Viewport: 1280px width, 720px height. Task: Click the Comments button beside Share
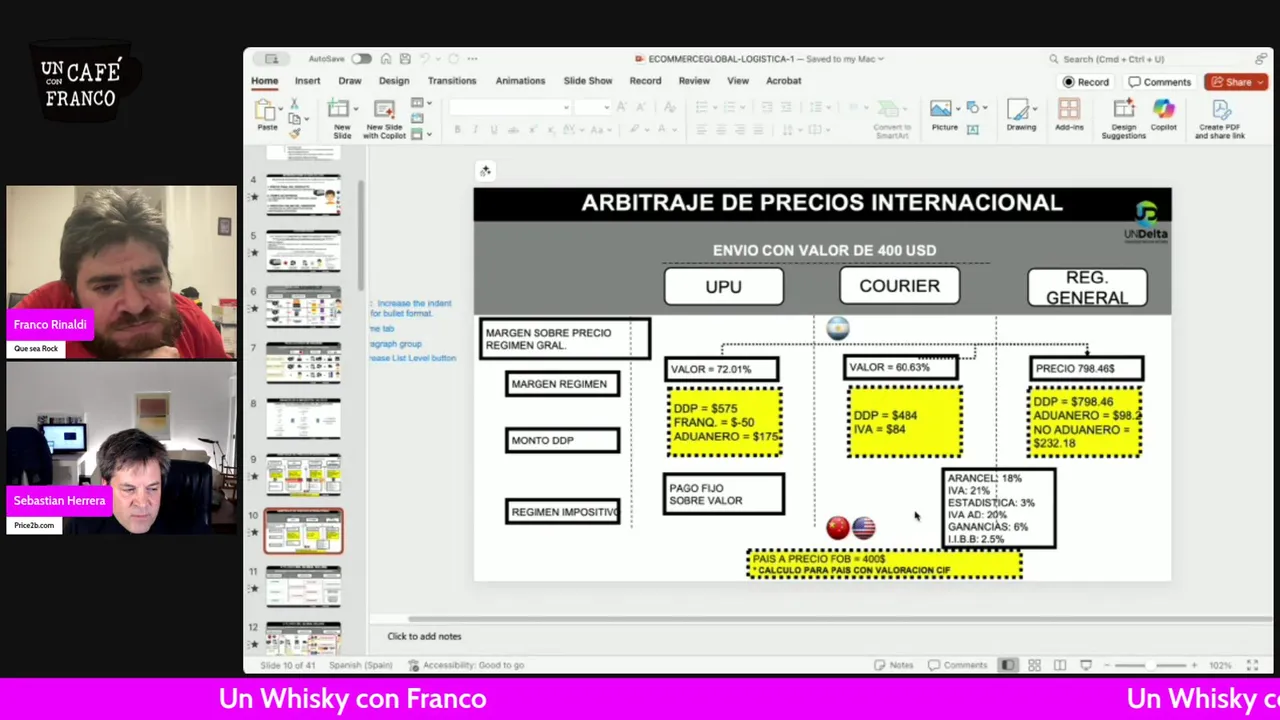pyautogui.click(x=1160, y=82)
